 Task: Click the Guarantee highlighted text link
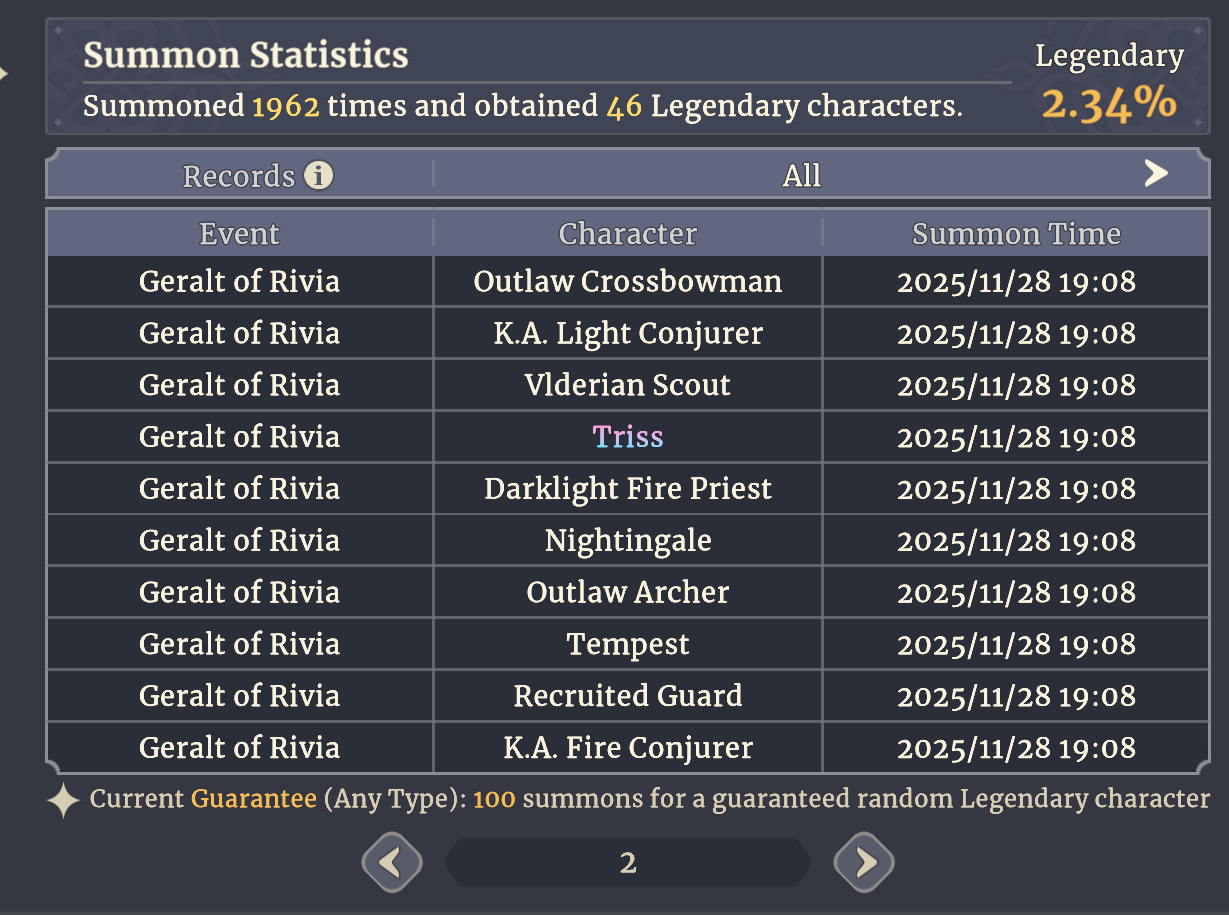(254, 799)
